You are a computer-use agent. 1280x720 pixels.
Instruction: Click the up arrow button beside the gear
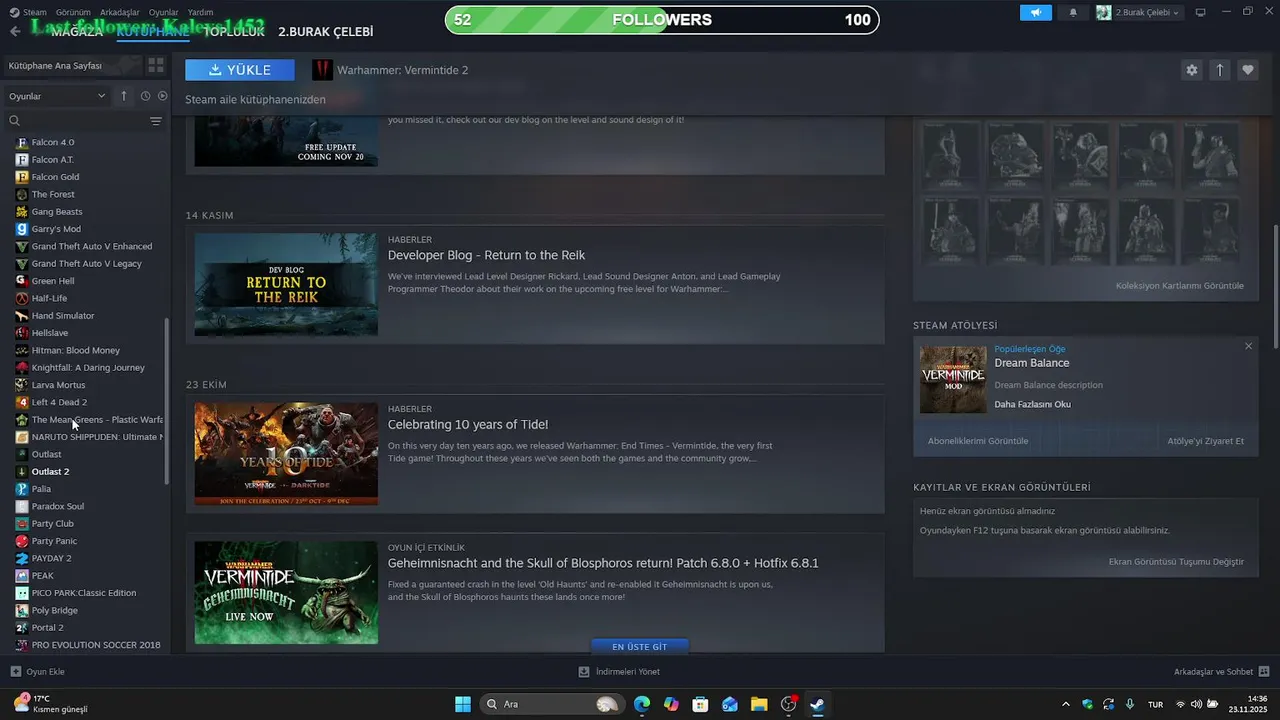click(1219, 70)
